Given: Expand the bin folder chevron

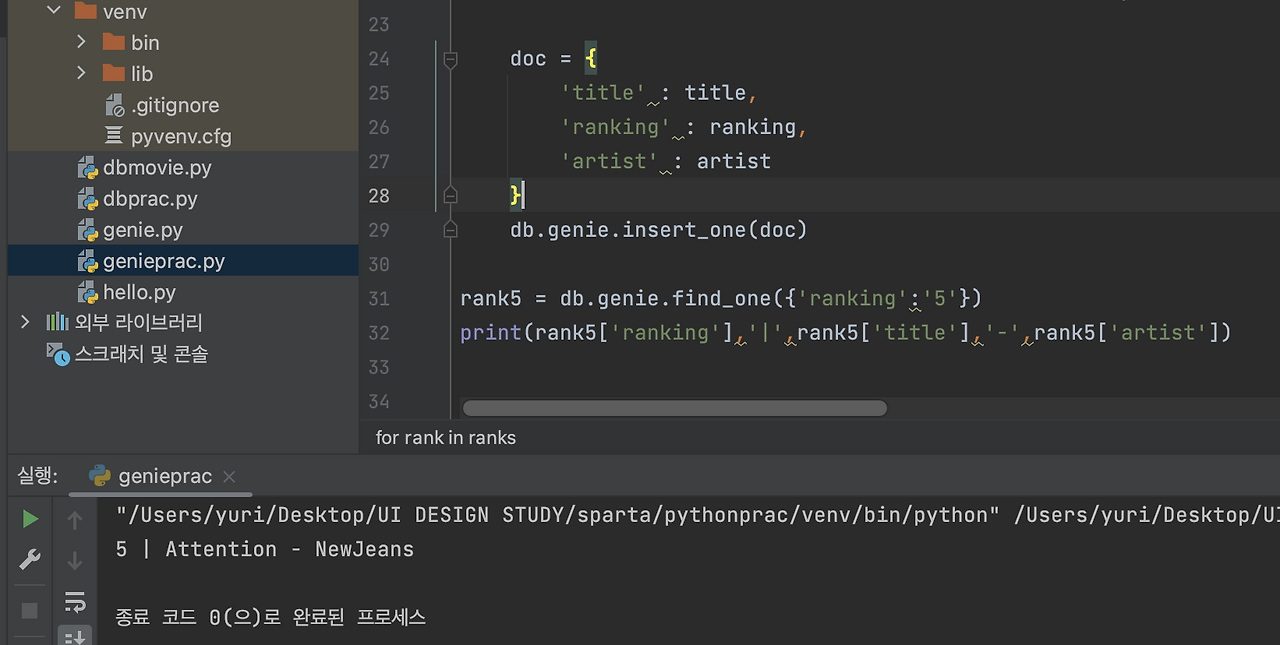Looking at the screenshot, I should (82, 42).
